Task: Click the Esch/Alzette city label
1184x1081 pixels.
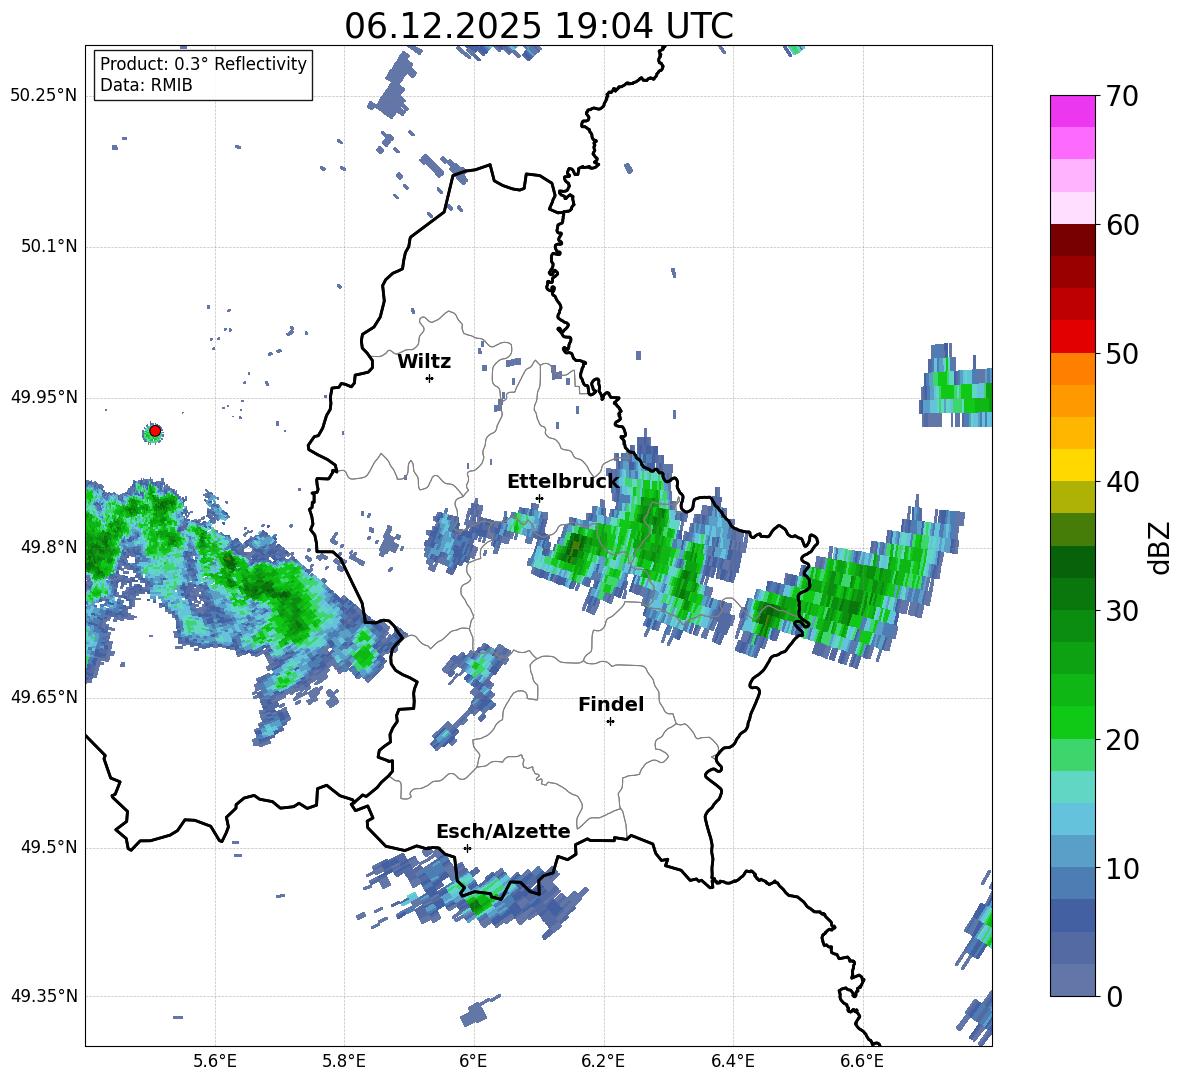Action: [x=503, y=831]
